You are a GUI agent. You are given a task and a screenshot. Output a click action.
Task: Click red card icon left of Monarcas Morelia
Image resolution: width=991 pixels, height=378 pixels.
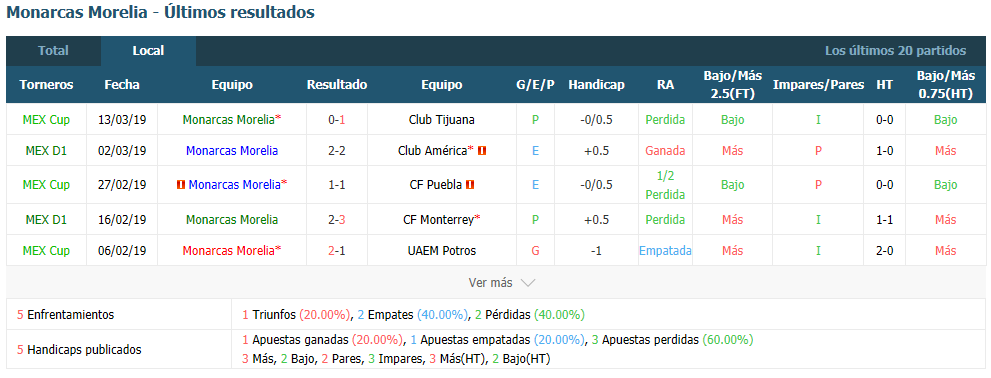(181, 185)
